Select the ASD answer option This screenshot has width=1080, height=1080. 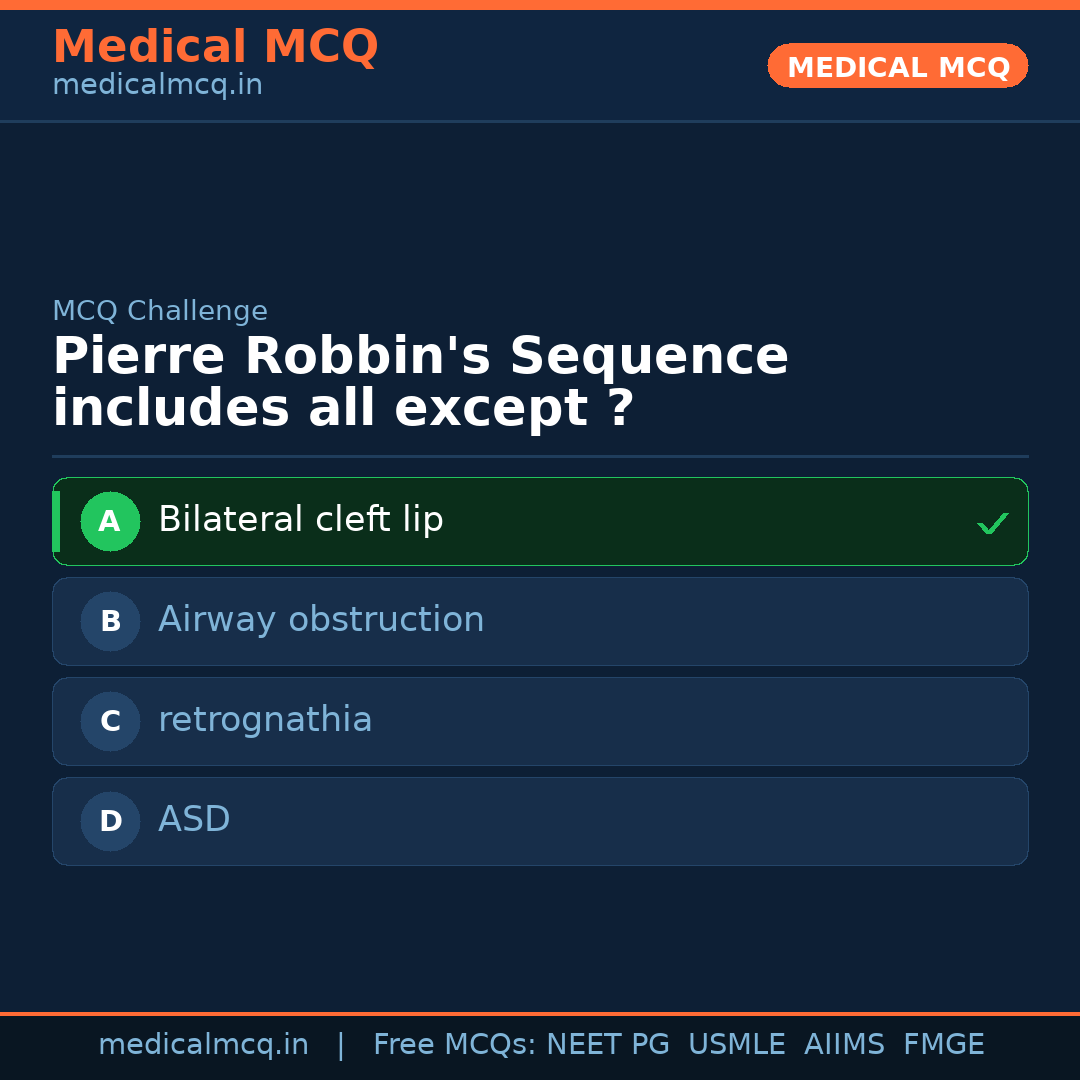pyautogui.click(x=194, y=820)
